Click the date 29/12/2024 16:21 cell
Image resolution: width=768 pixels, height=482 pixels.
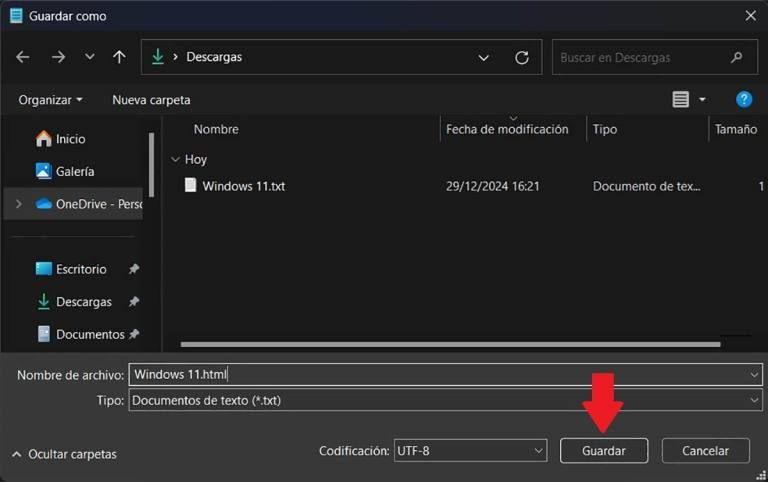click(492, 186)
